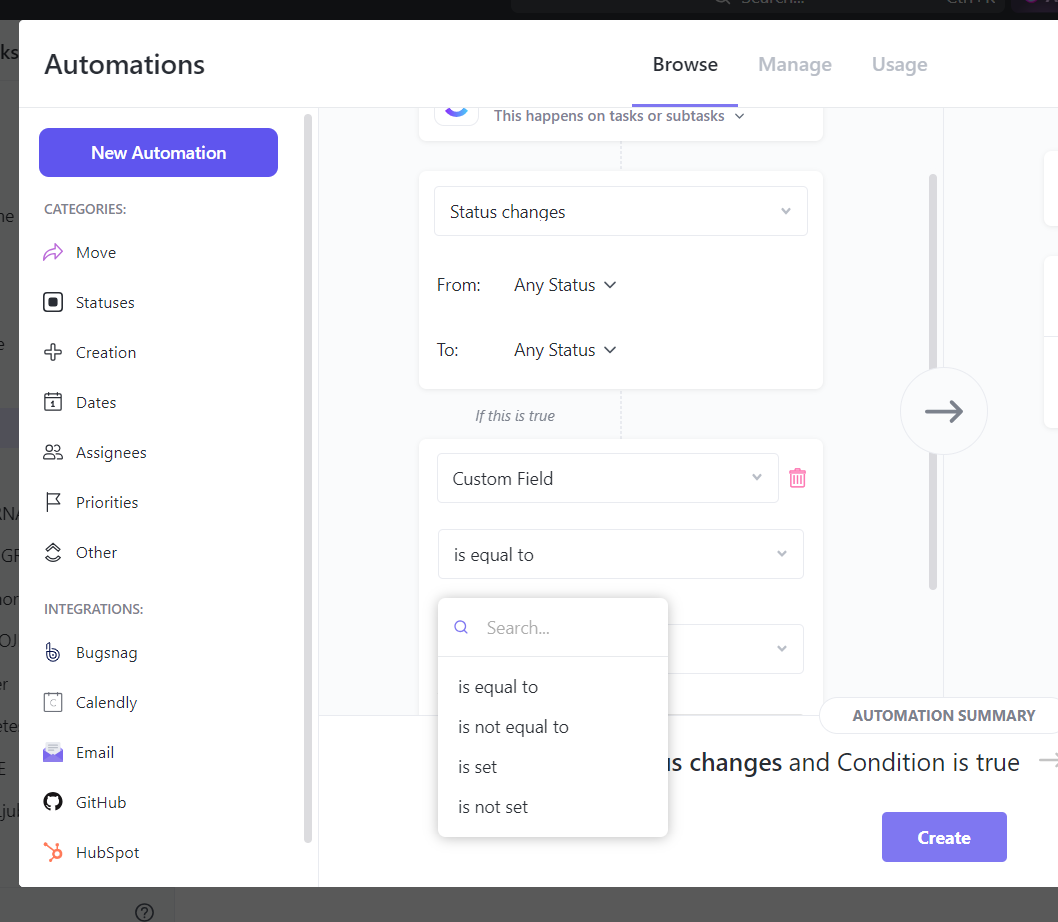This screenshot has width=1058, height=922.
Task: Open the GitHub integration
Action: (101, 803)
